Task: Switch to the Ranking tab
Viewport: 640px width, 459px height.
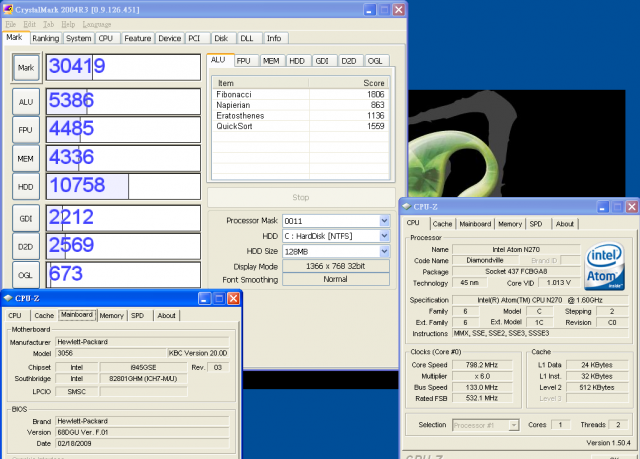Action: point(46,38)
